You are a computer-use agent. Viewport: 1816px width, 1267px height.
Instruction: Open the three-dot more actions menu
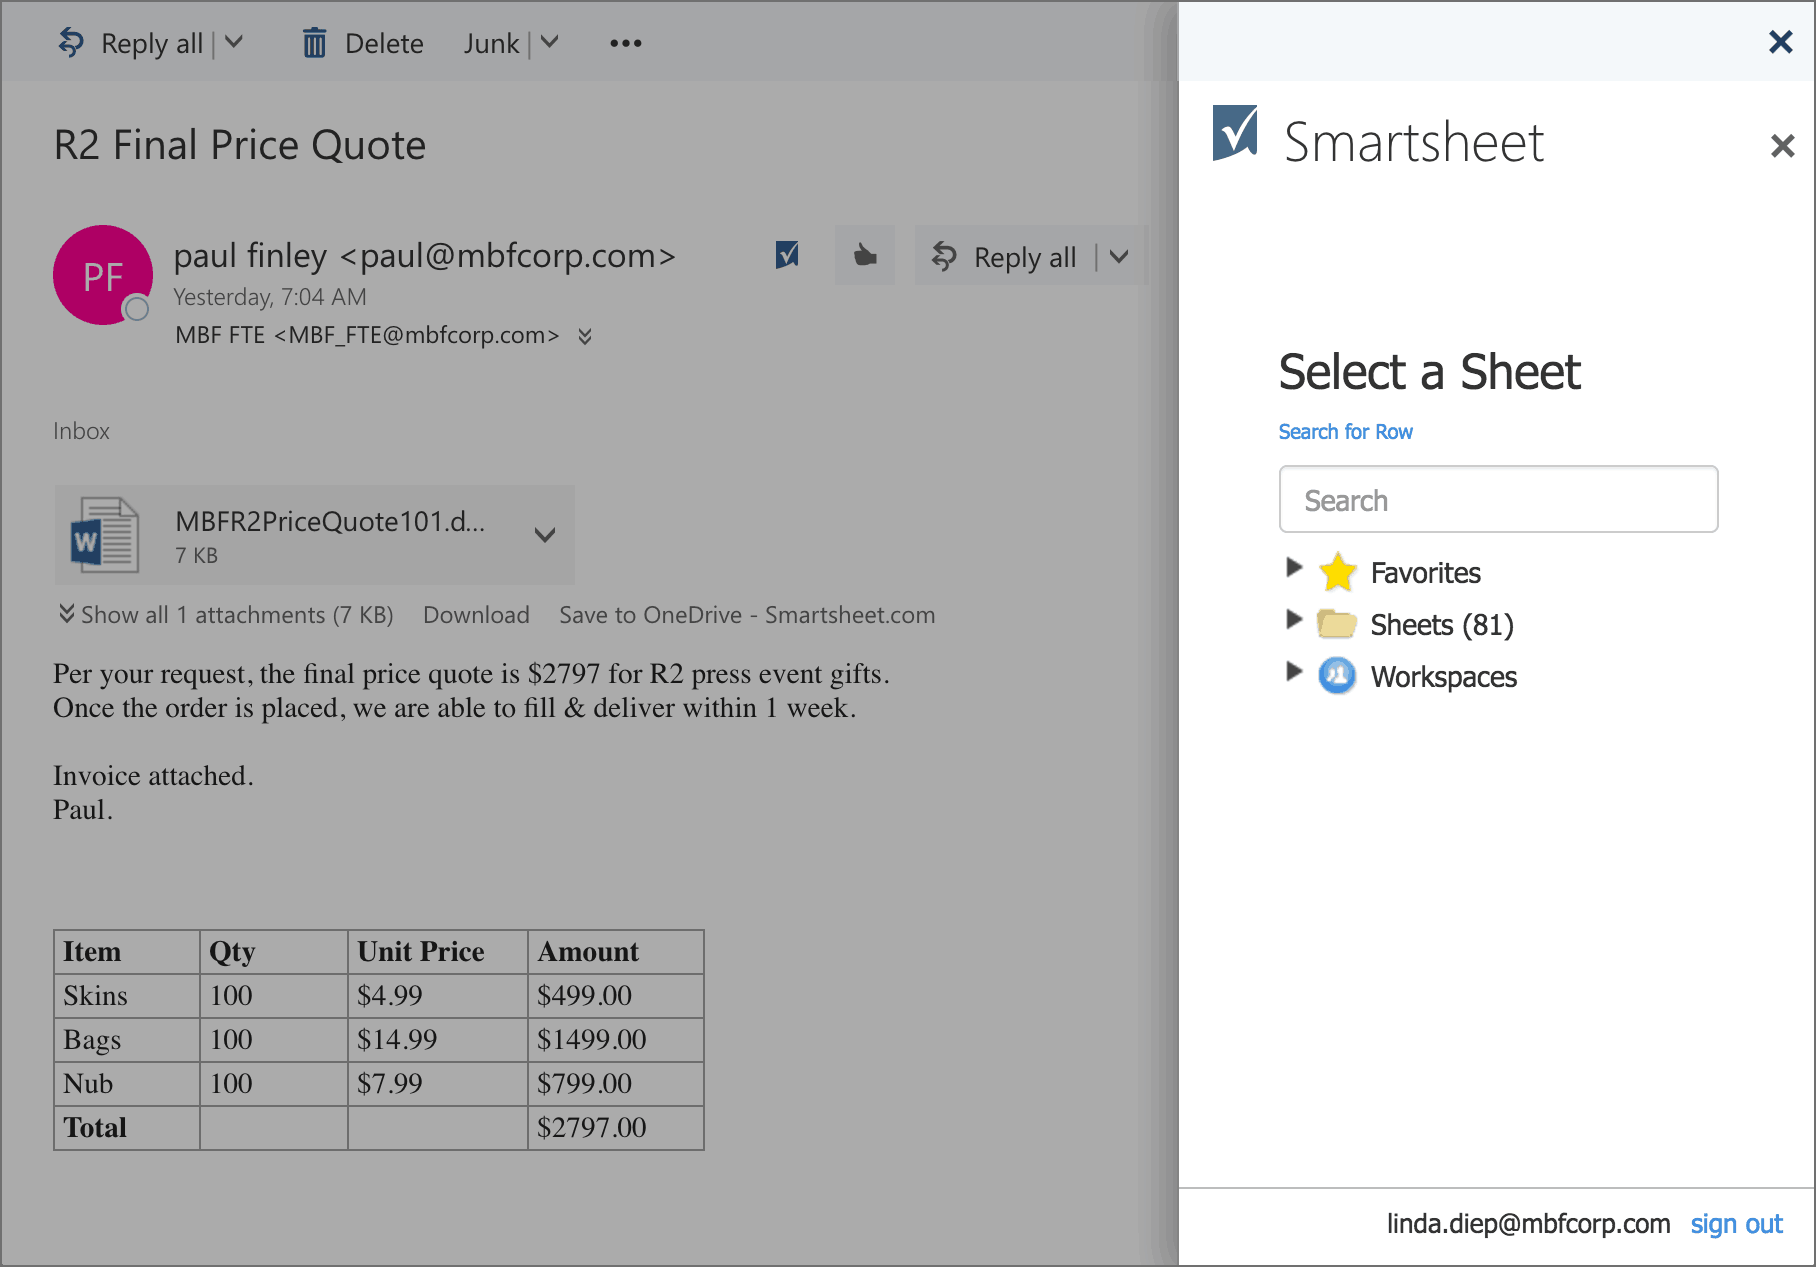point(625,43)
